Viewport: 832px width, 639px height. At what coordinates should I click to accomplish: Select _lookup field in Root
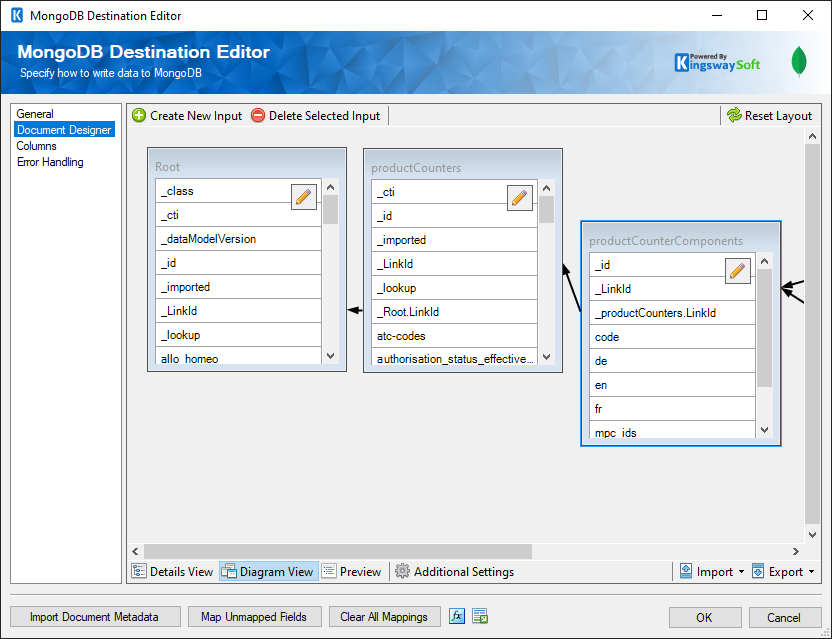click(x=238, y=335)
